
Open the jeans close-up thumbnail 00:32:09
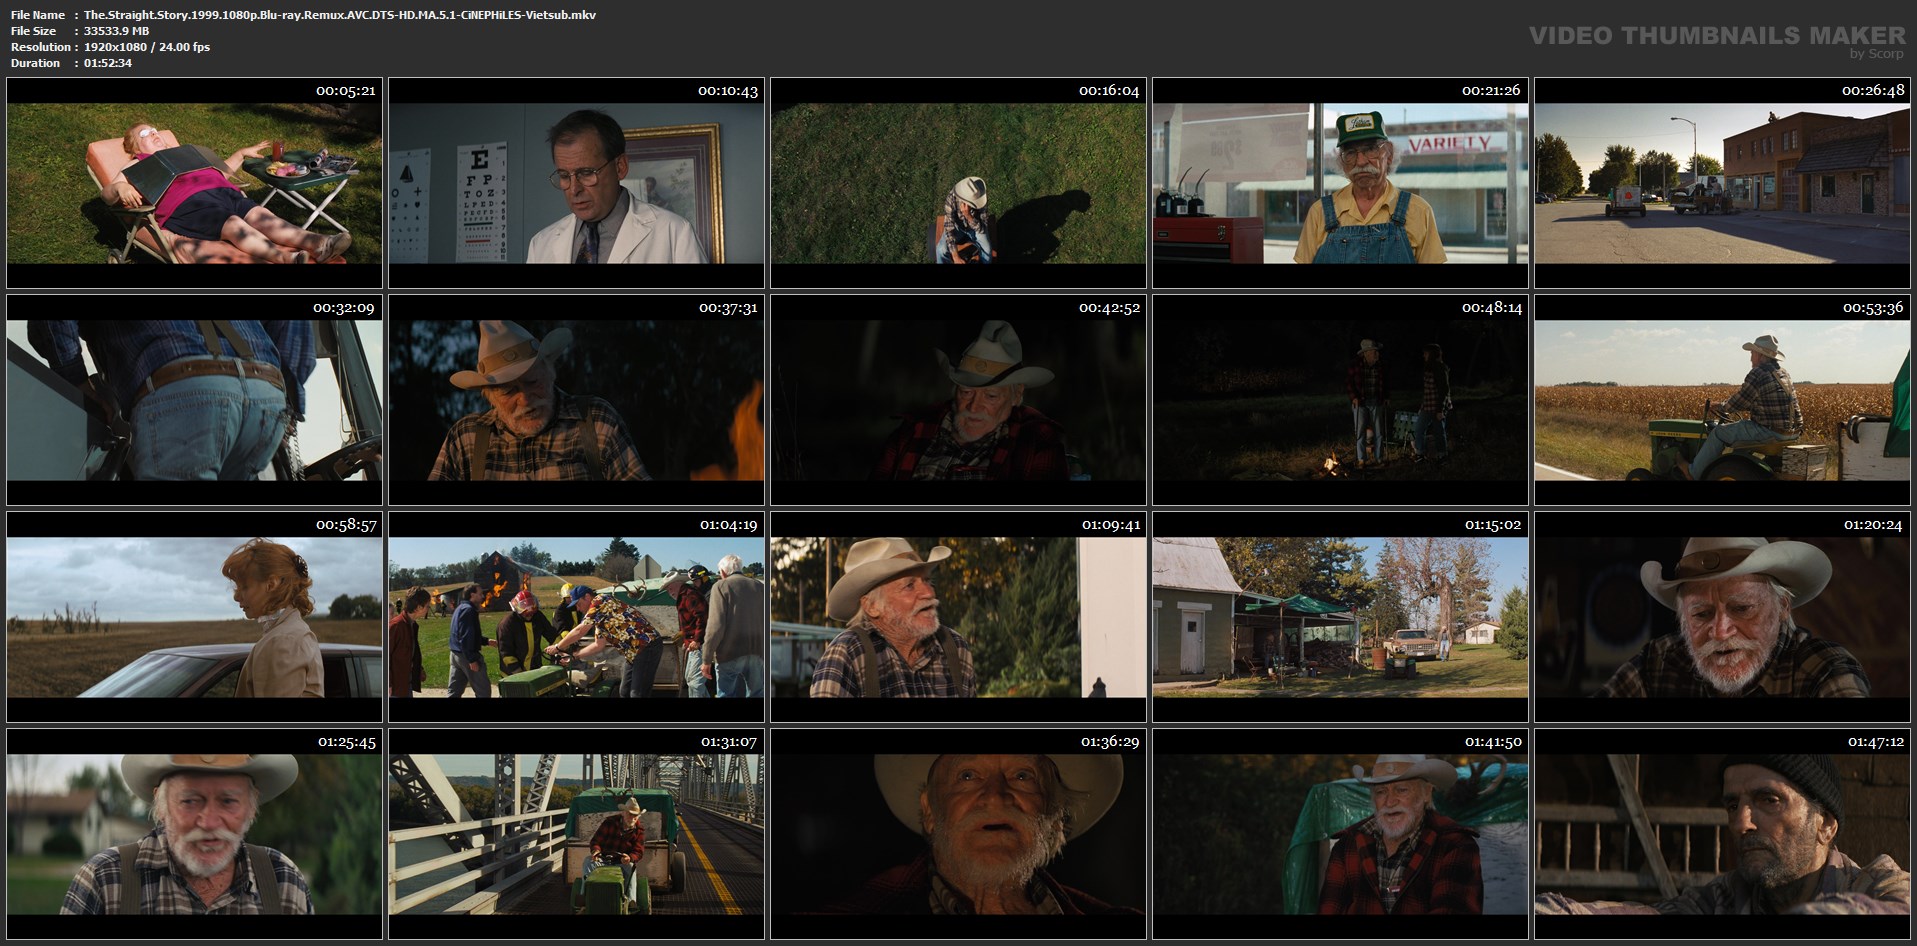coord(194,400)
